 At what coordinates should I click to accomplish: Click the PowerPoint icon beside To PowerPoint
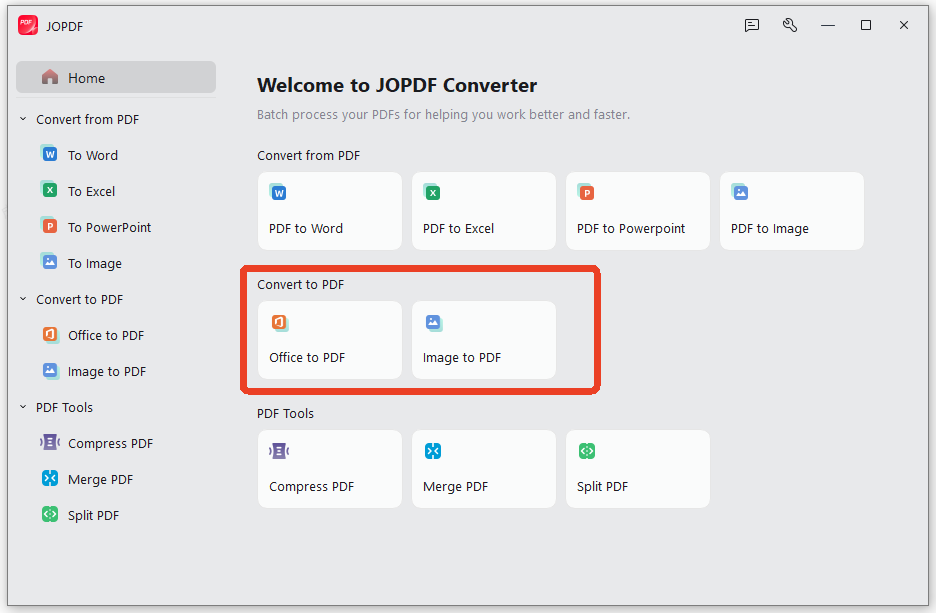pos(50,226)
